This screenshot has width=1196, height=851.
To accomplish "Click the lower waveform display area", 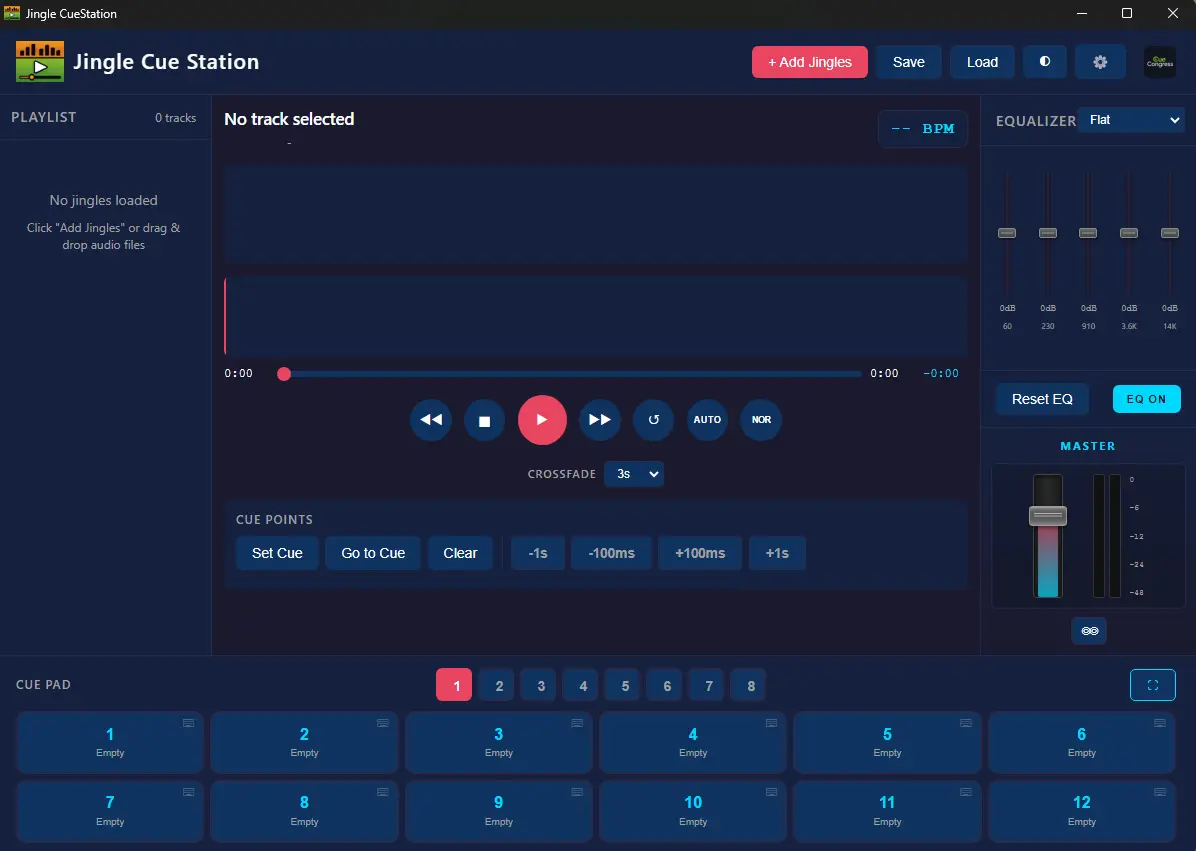I will point(596,316).
